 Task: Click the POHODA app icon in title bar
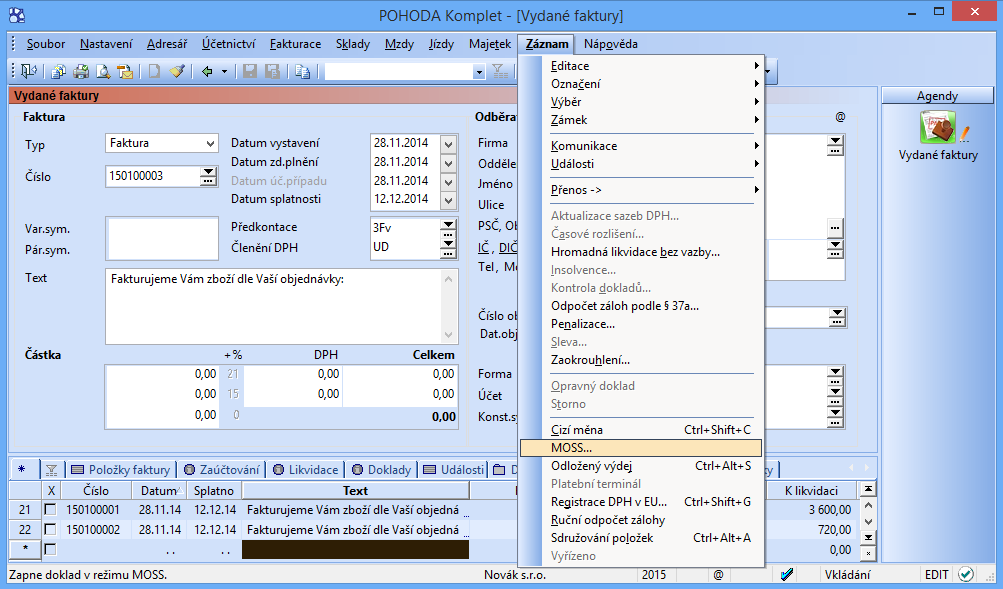pyautogui.click(x=17, y=15)
